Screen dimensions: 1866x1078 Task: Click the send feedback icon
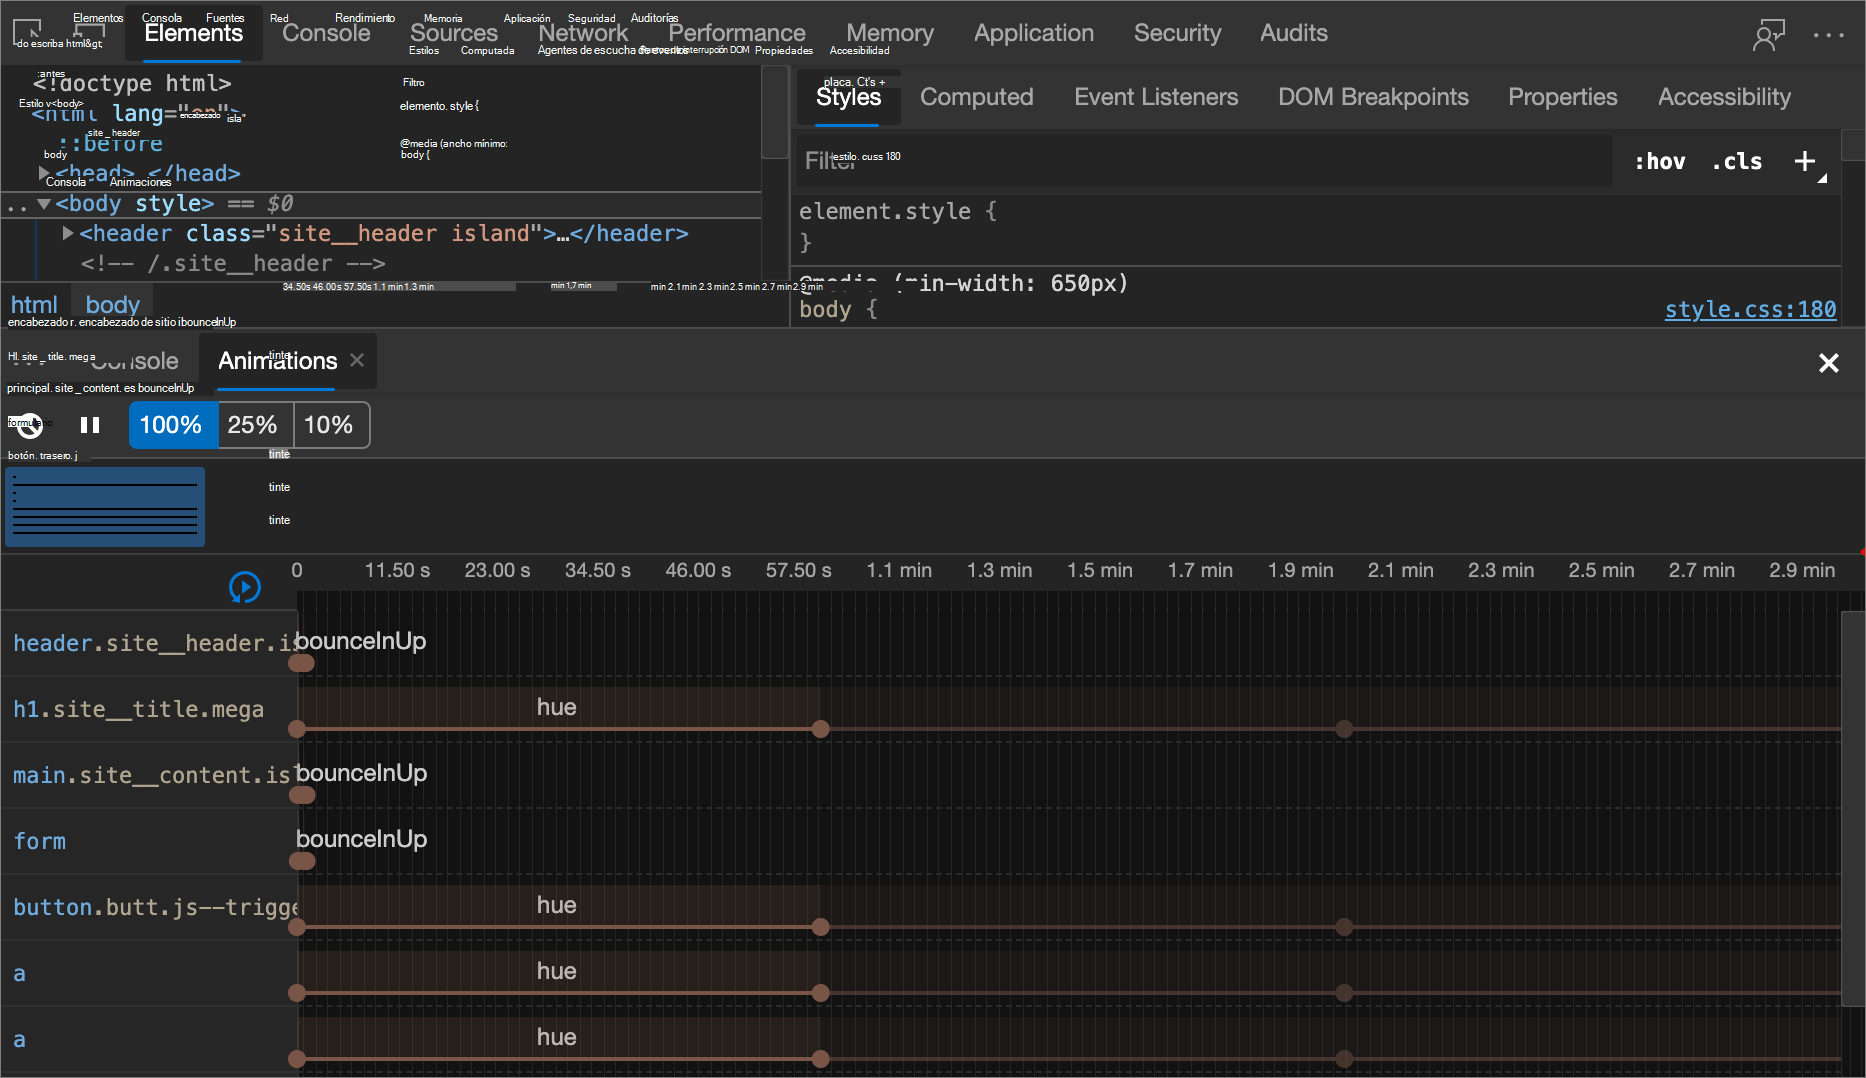1768,34
